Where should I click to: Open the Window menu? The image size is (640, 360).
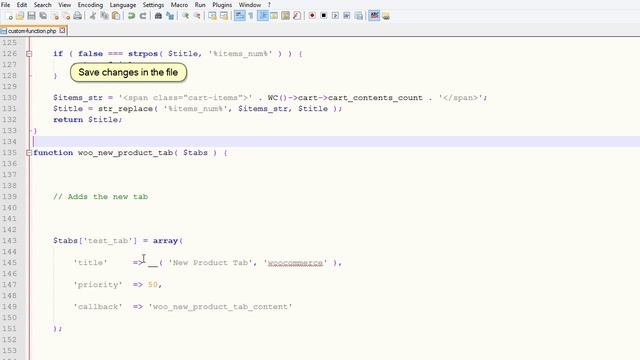pyautogui.click(x=250, y=5)
